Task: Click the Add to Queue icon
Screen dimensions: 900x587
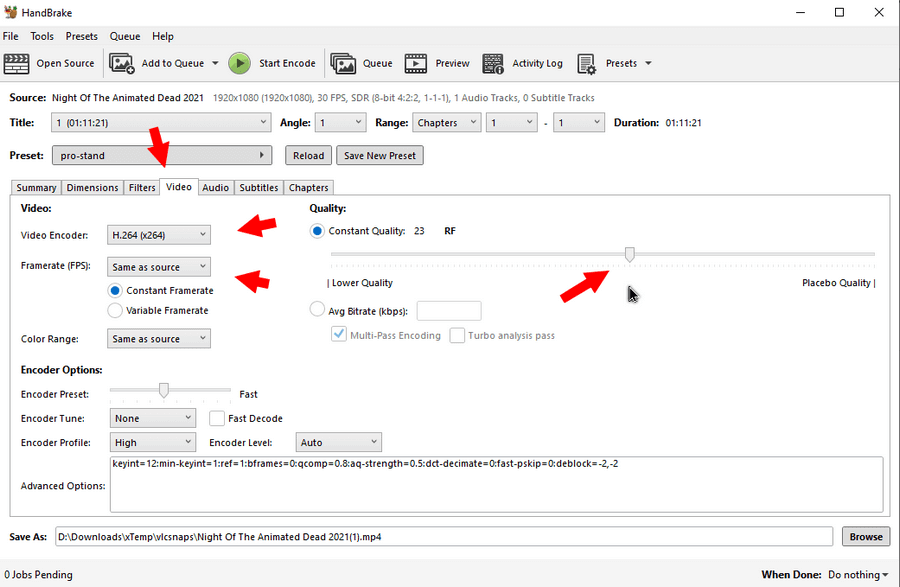Action: [122, 64]
